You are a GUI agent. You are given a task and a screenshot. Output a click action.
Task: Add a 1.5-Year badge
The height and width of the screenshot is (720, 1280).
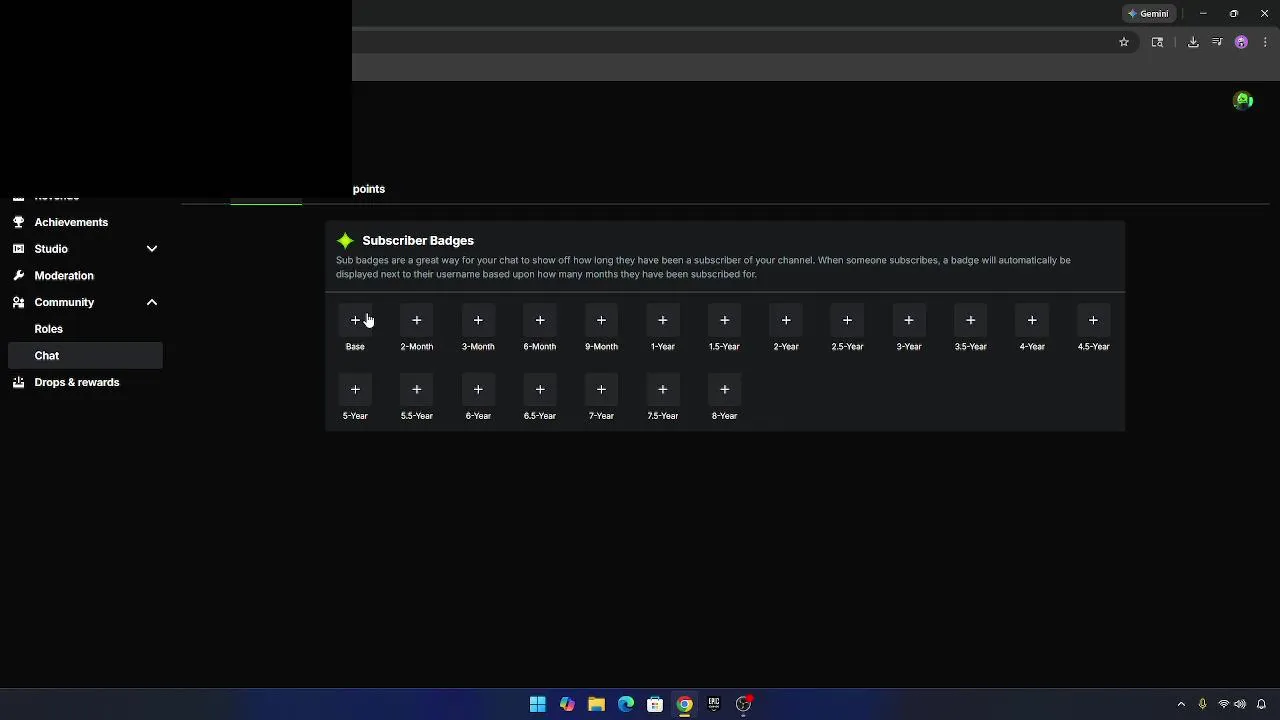[x=724, y=320]
